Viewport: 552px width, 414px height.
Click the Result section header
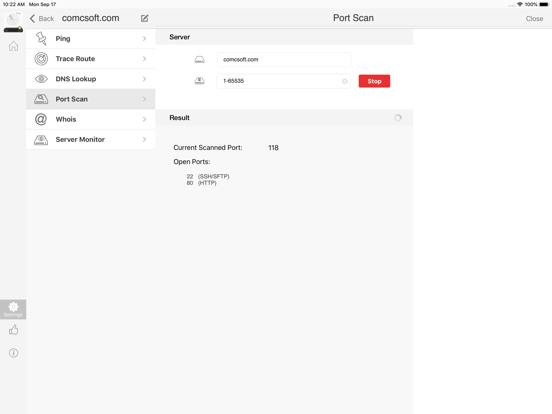284,118
